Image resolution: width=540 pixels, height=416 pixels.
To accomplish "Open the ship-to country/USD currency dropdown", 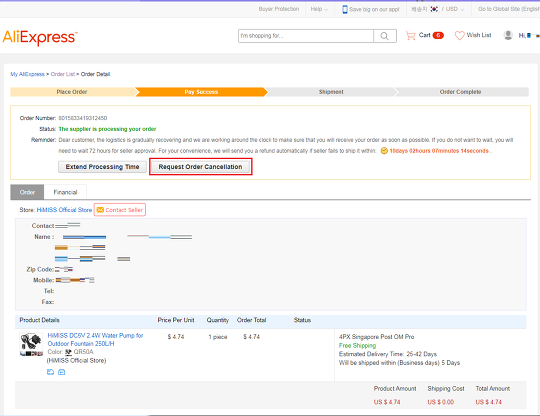I will 438,9.
